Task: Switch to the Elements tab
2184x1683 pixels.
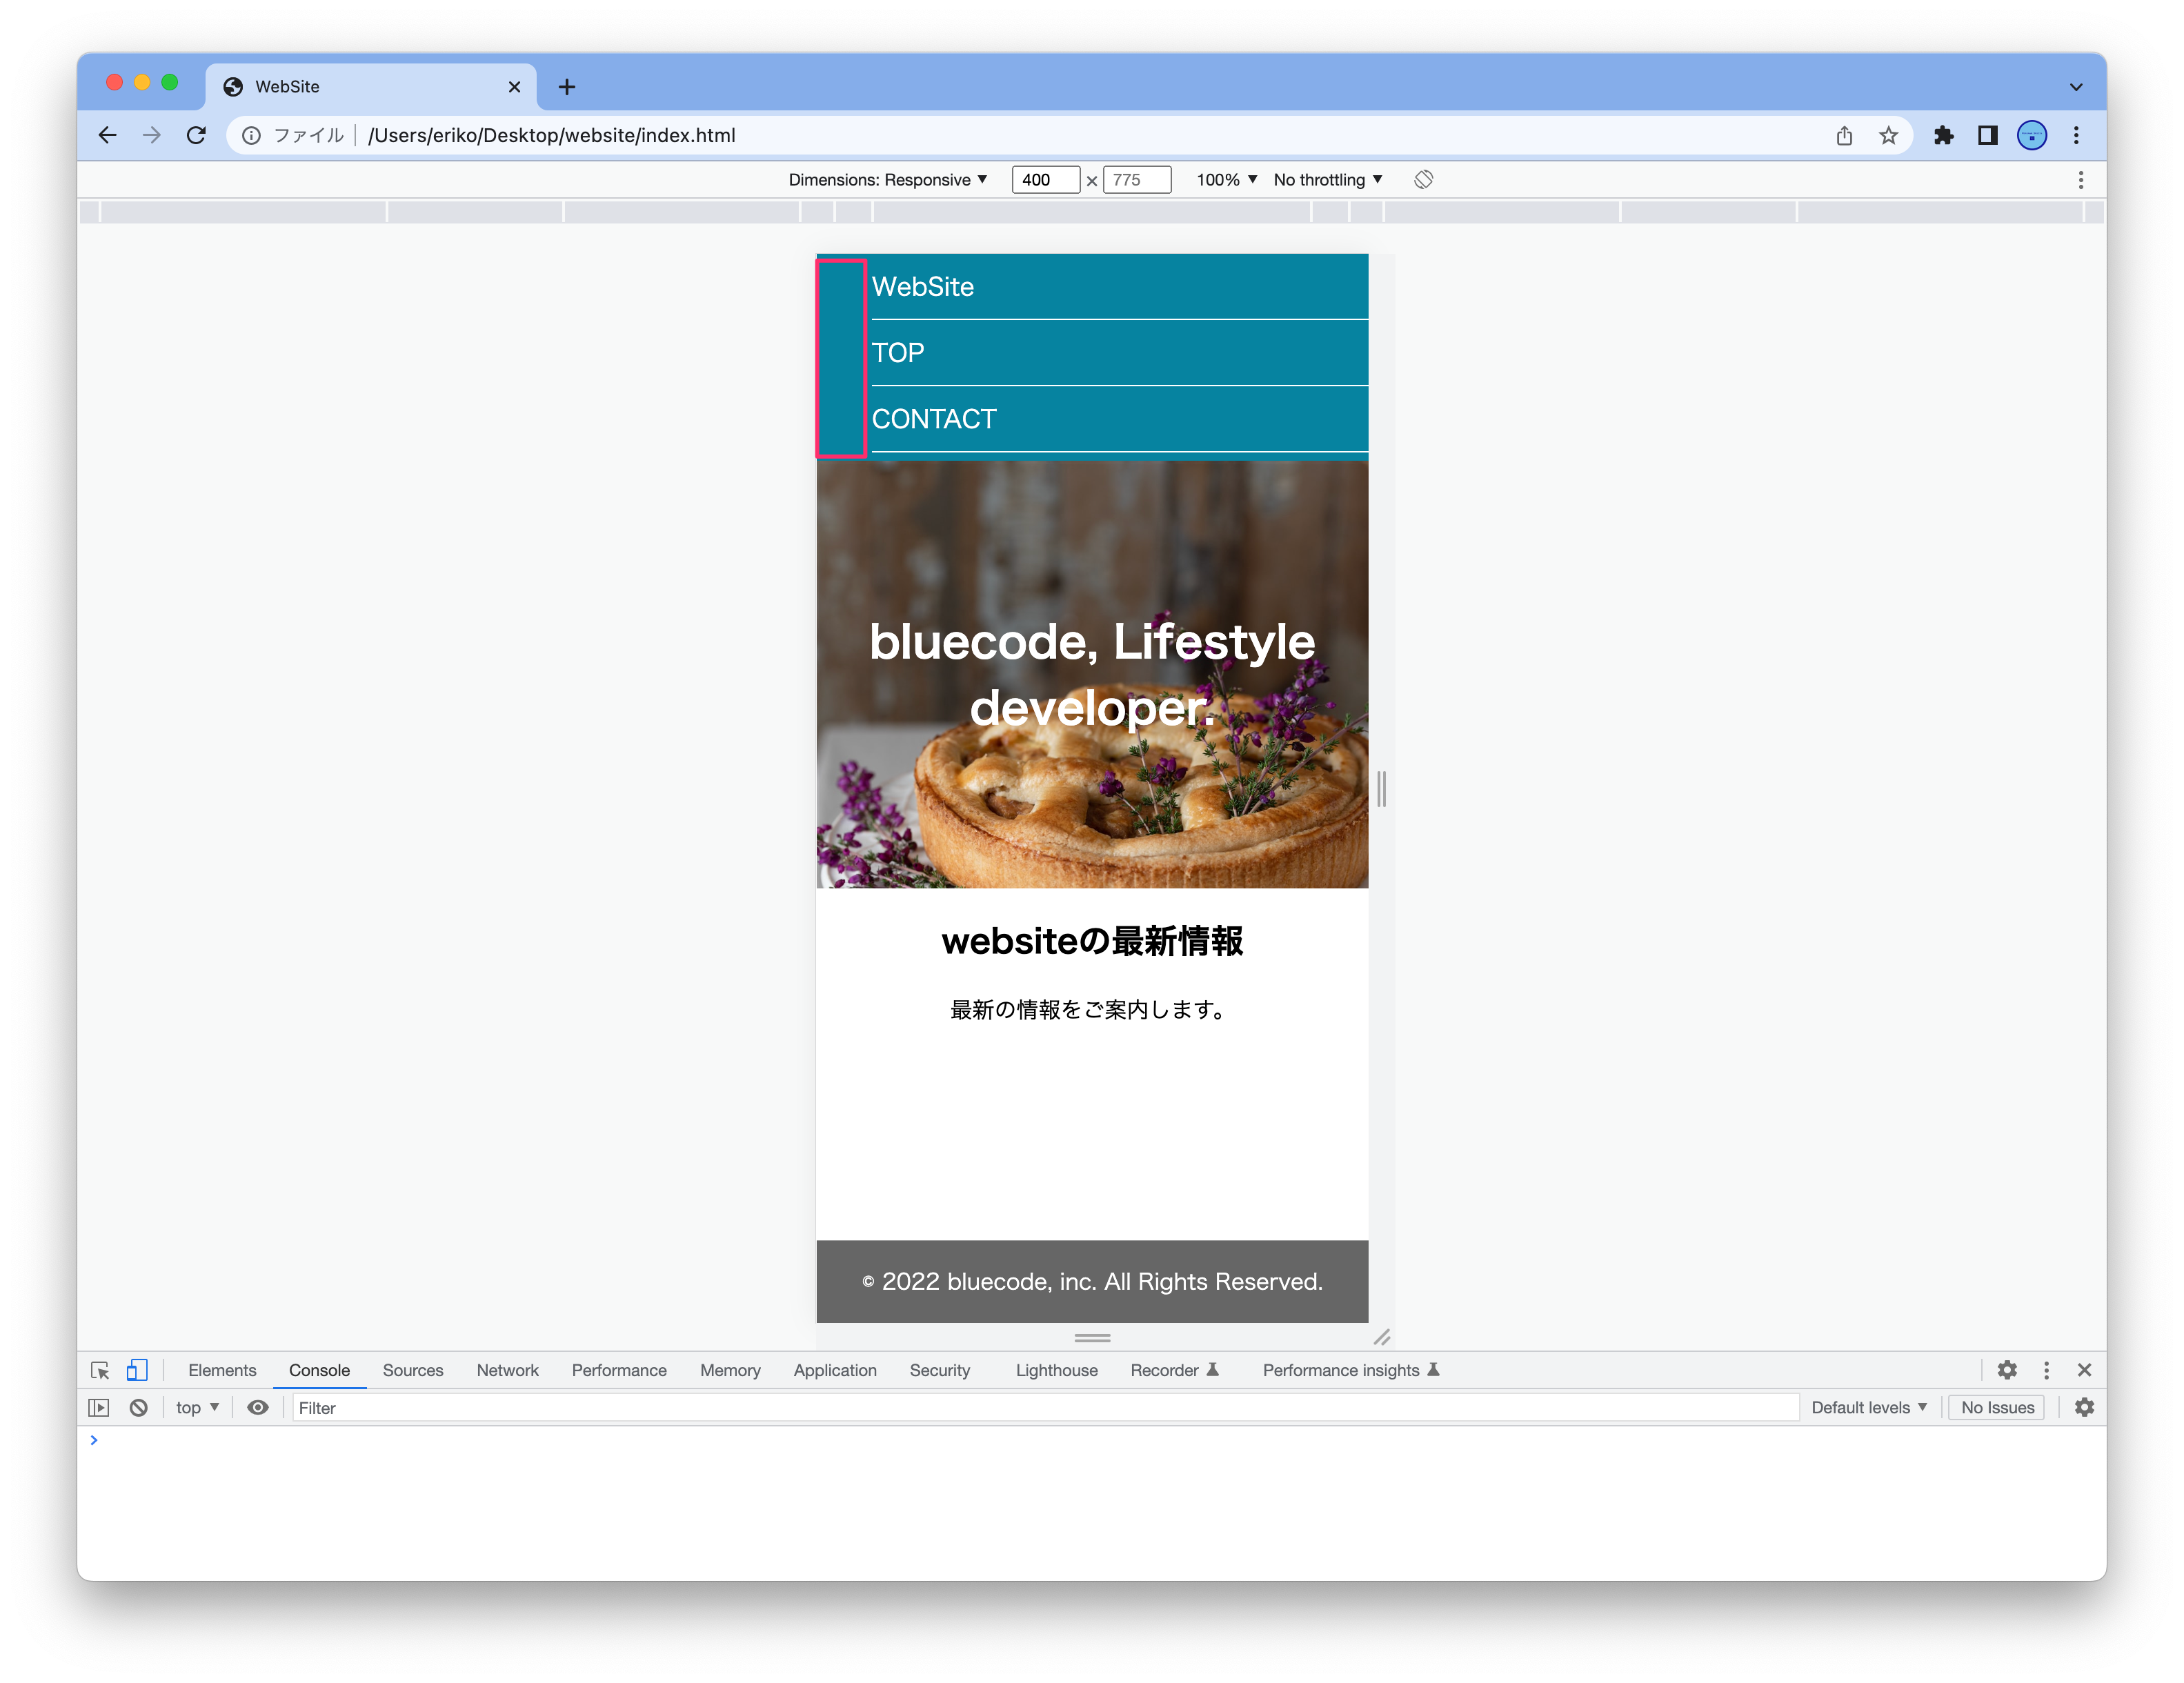Action: coord(222,1370)
